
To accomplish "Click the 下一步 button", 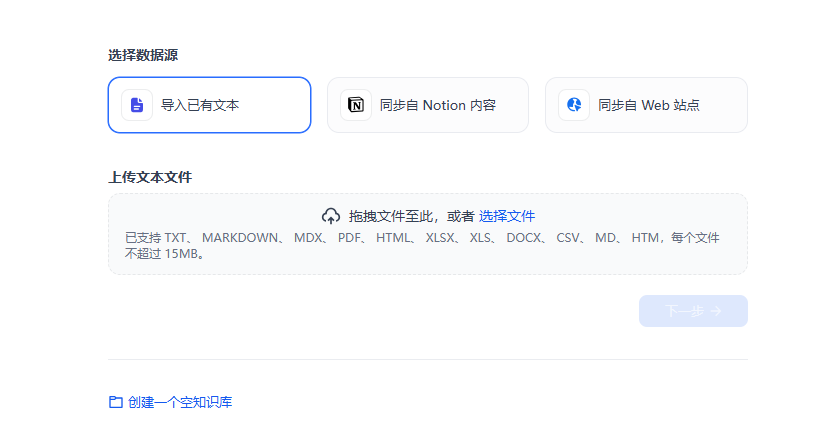I will coord(693,311).
